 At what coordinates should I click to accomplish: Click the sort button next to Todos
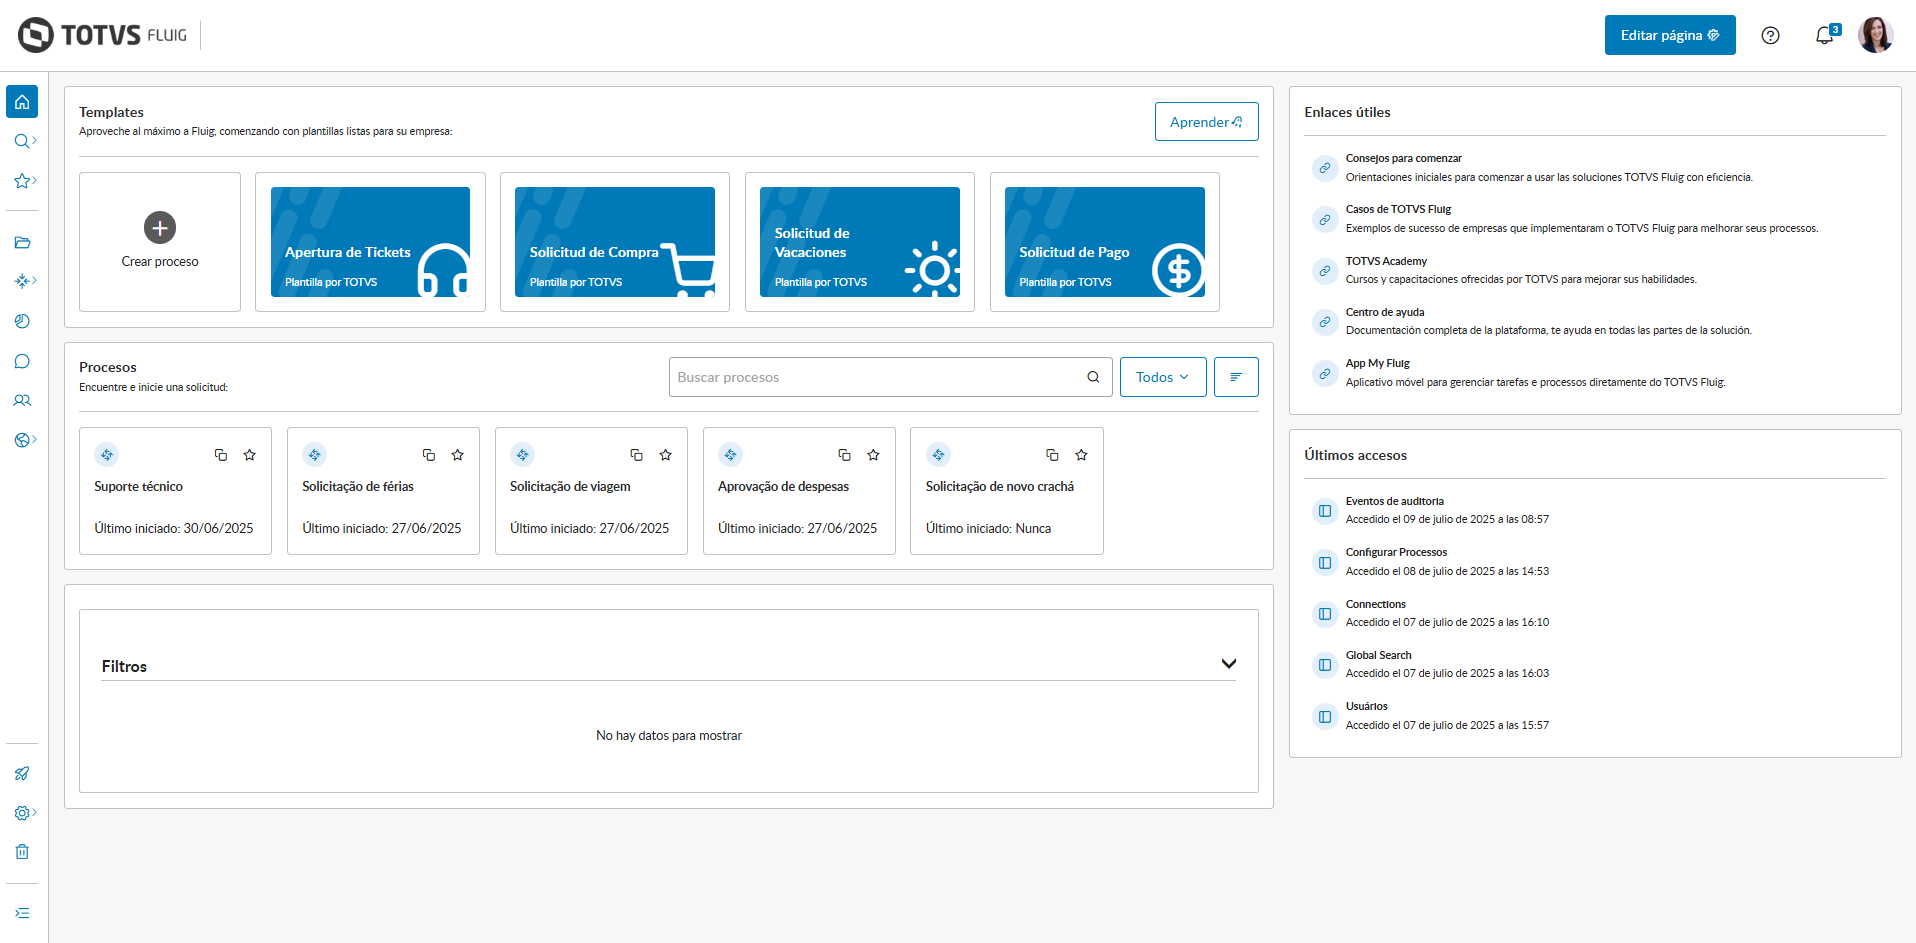click(1236, 377)
